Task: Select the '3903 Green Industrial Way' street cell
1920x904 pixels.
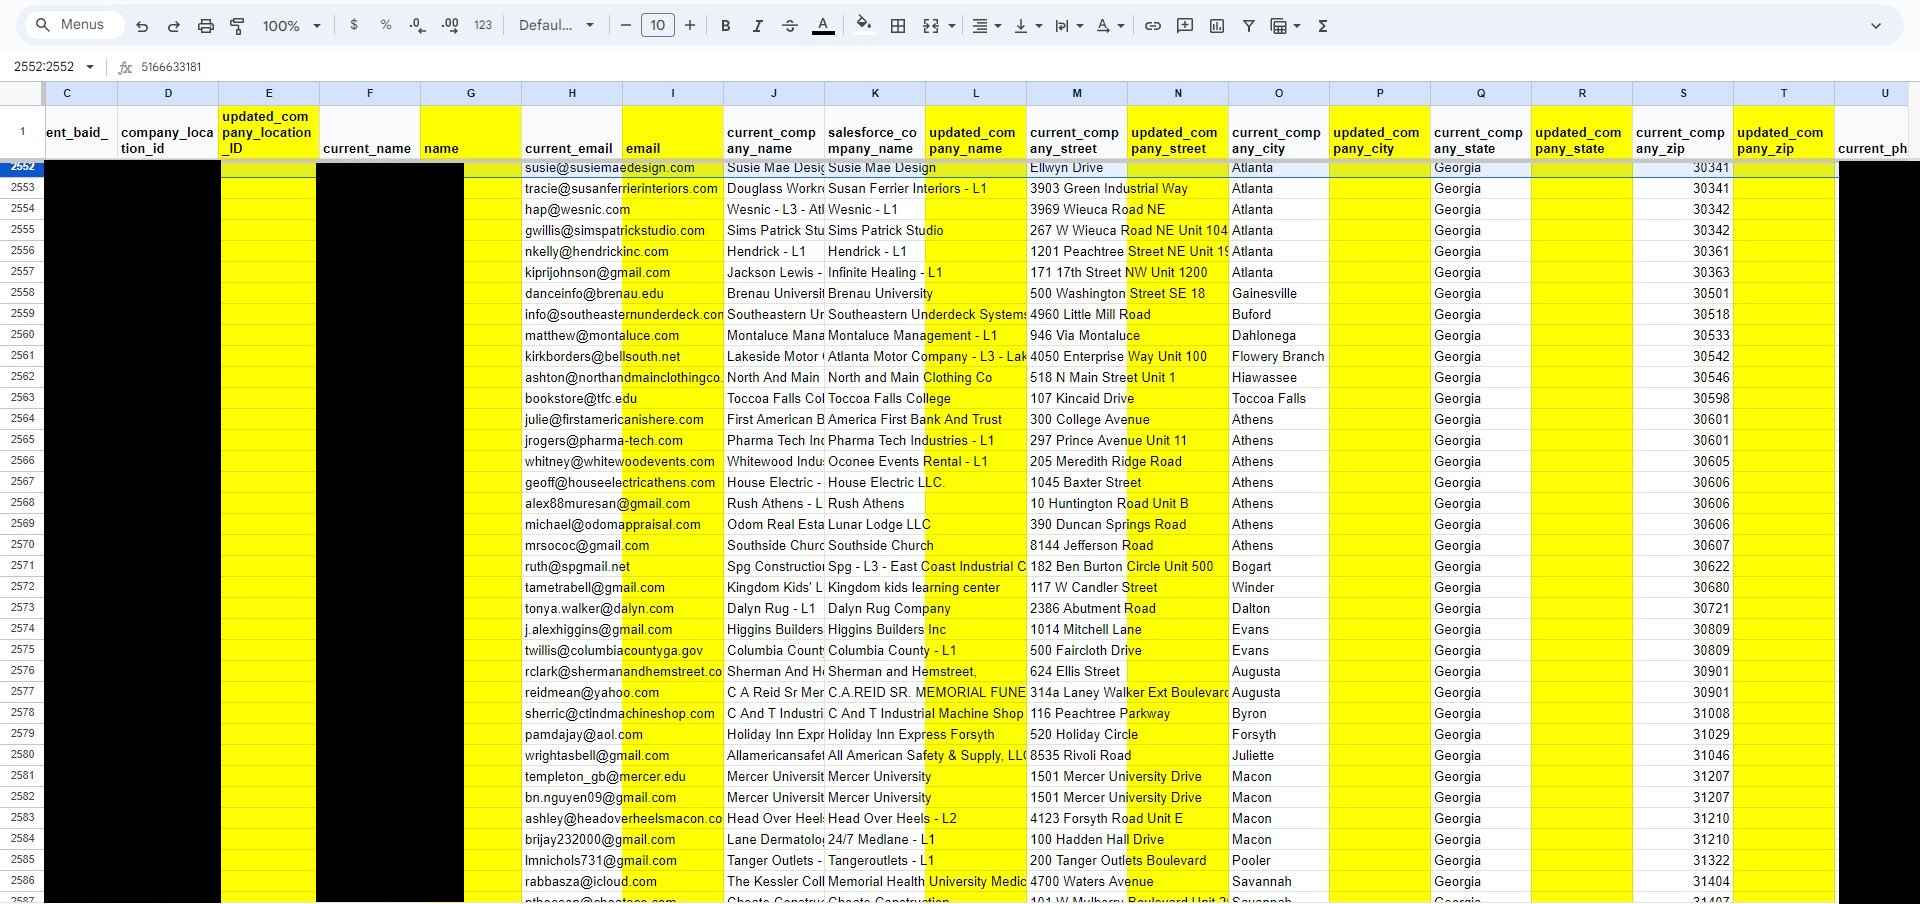Action: coord(1077,188)
